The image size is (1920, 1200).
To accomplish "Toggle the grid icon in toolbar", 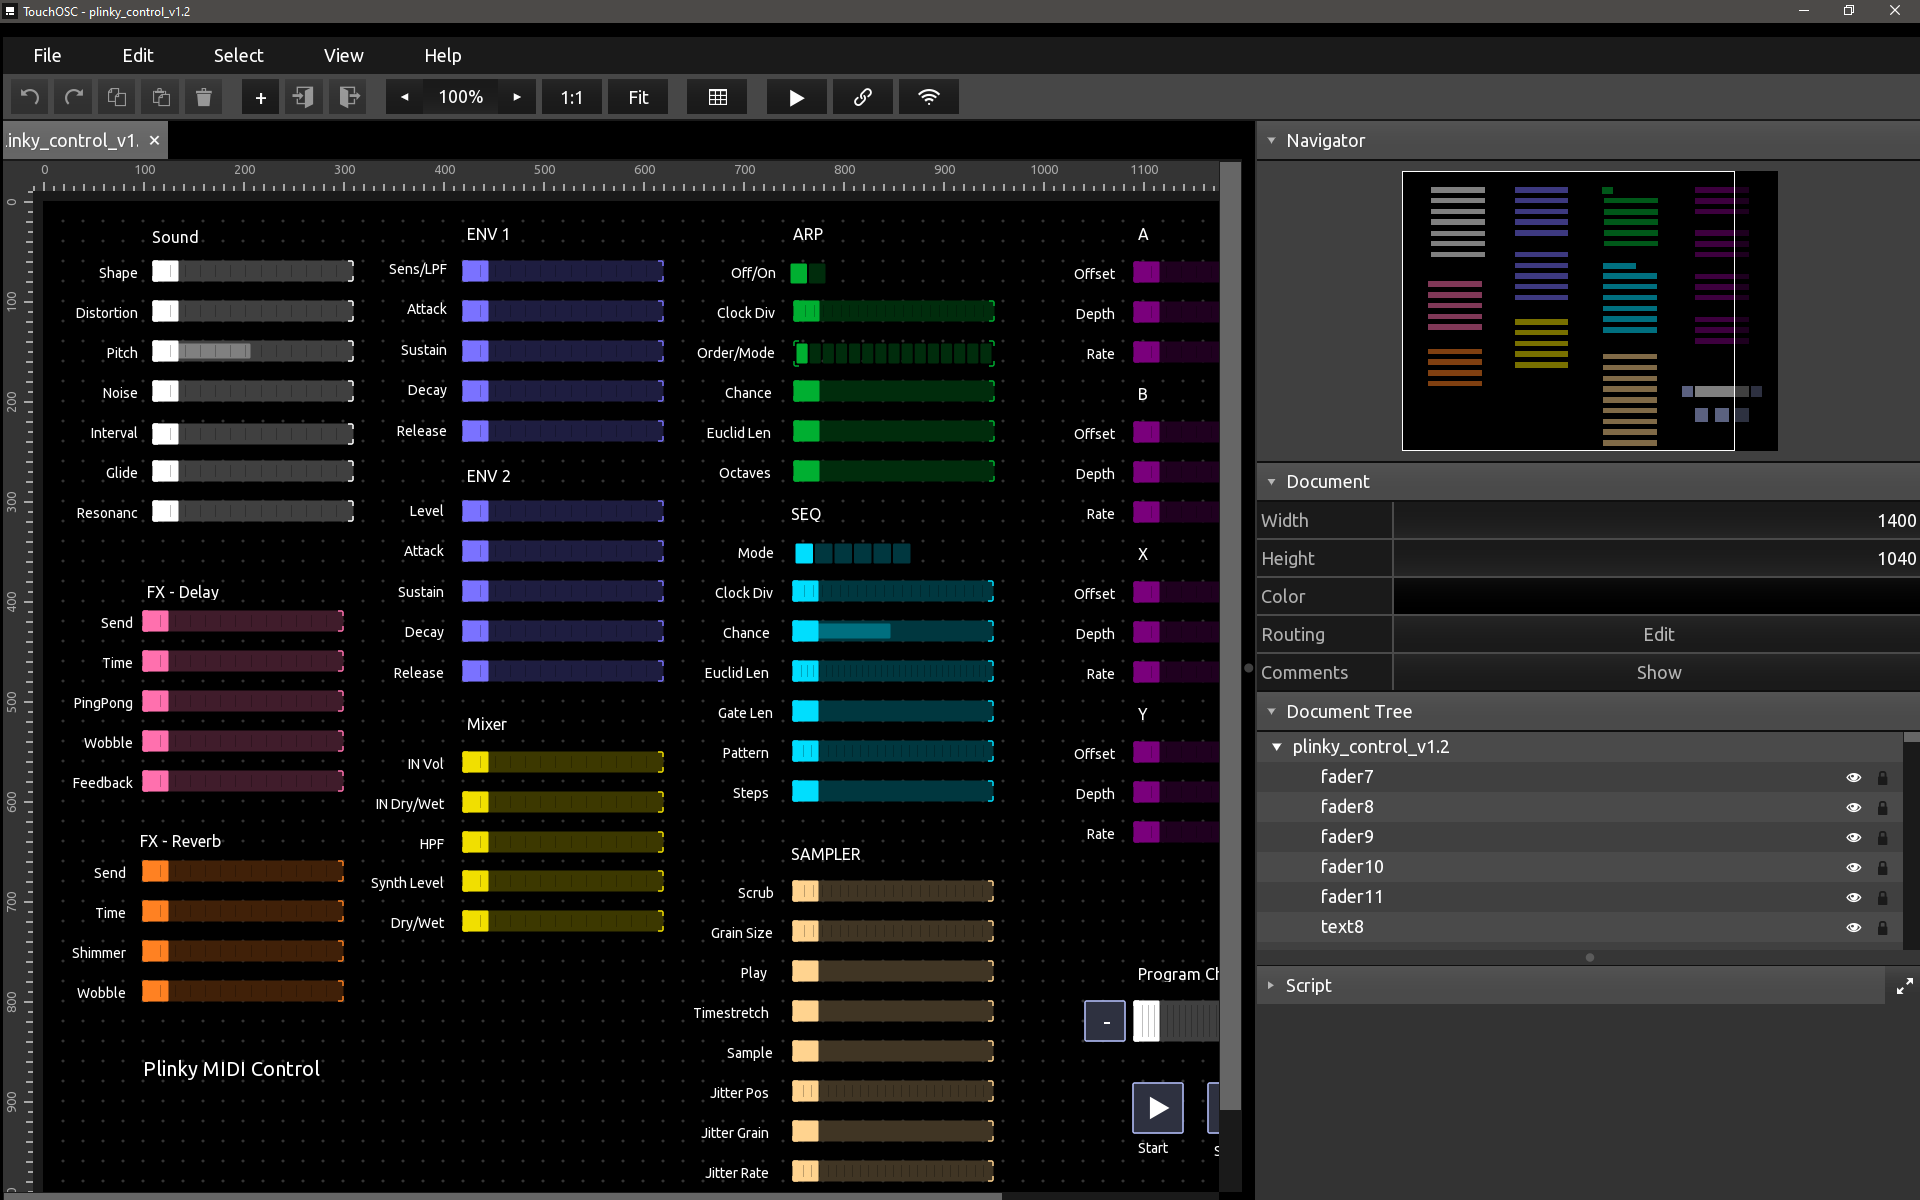I will [717, 97].
